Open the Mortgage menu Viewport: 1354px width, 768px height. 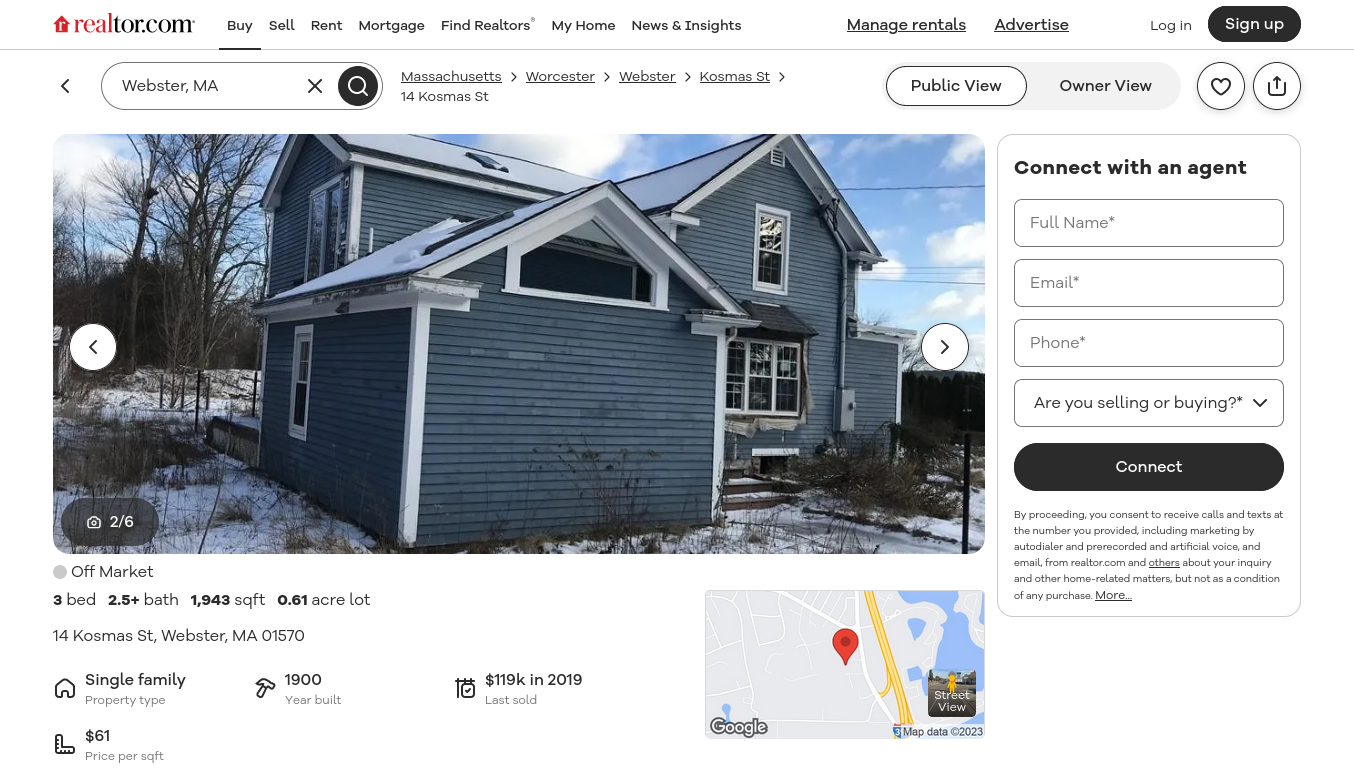pos(392,25)
